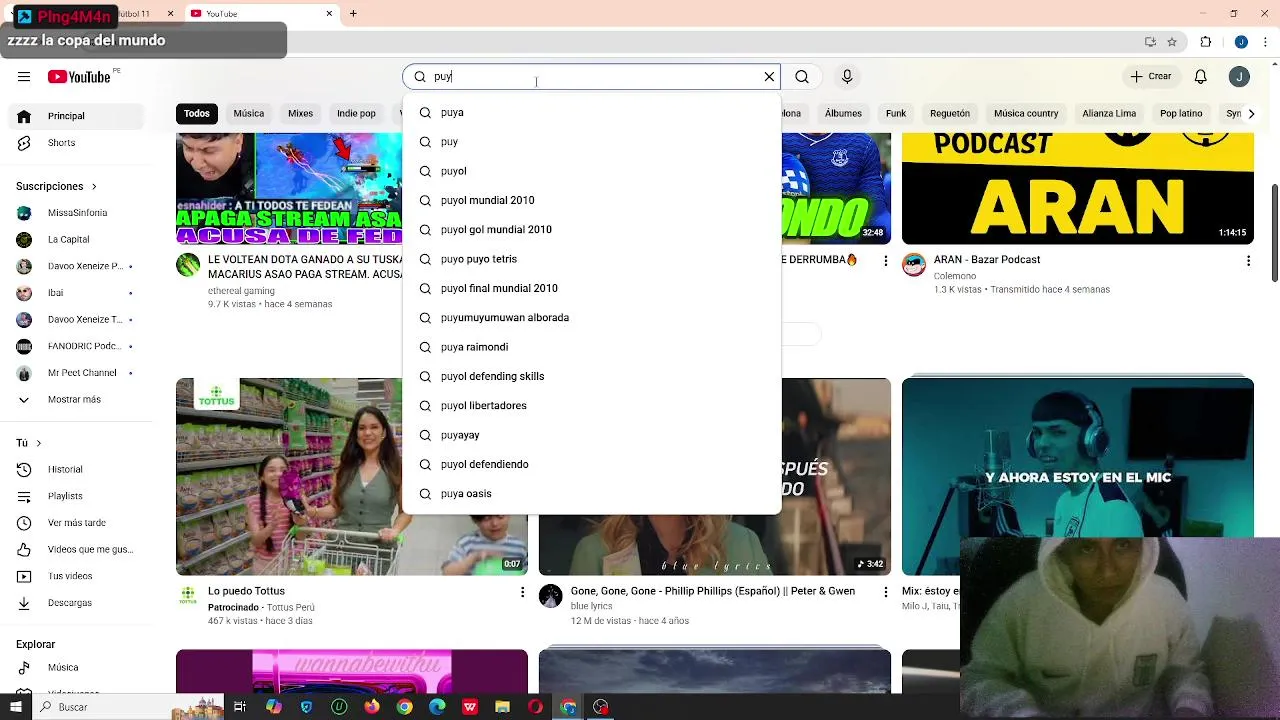Open YouTube notifications bell
Image resolution: width=1280 pixels, height=720 pixels.
[x=1201, y=77]
